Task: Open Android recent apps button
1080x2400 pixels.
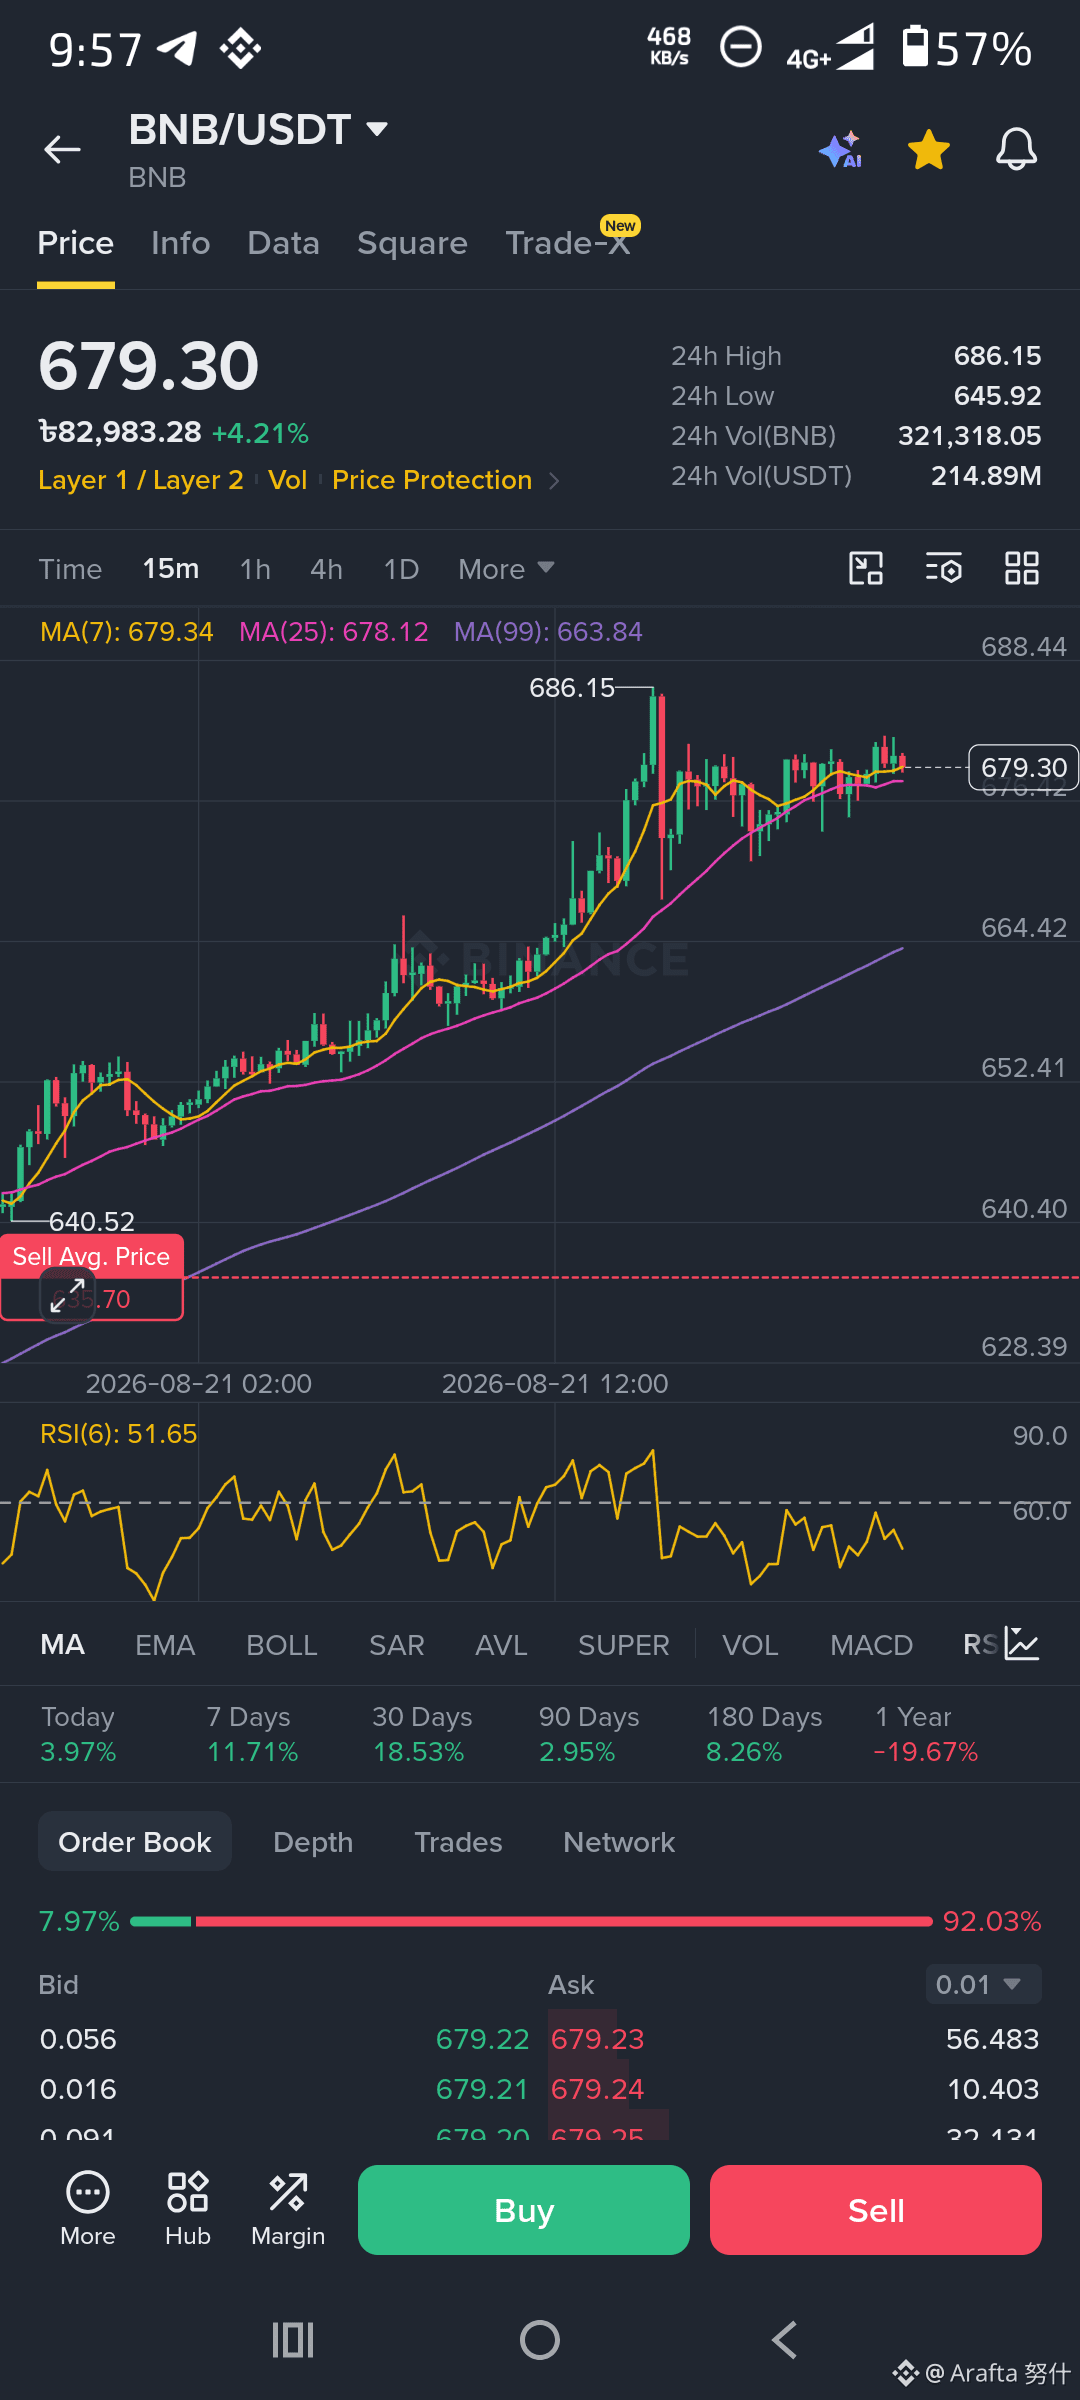Action: pos(293,2340)
